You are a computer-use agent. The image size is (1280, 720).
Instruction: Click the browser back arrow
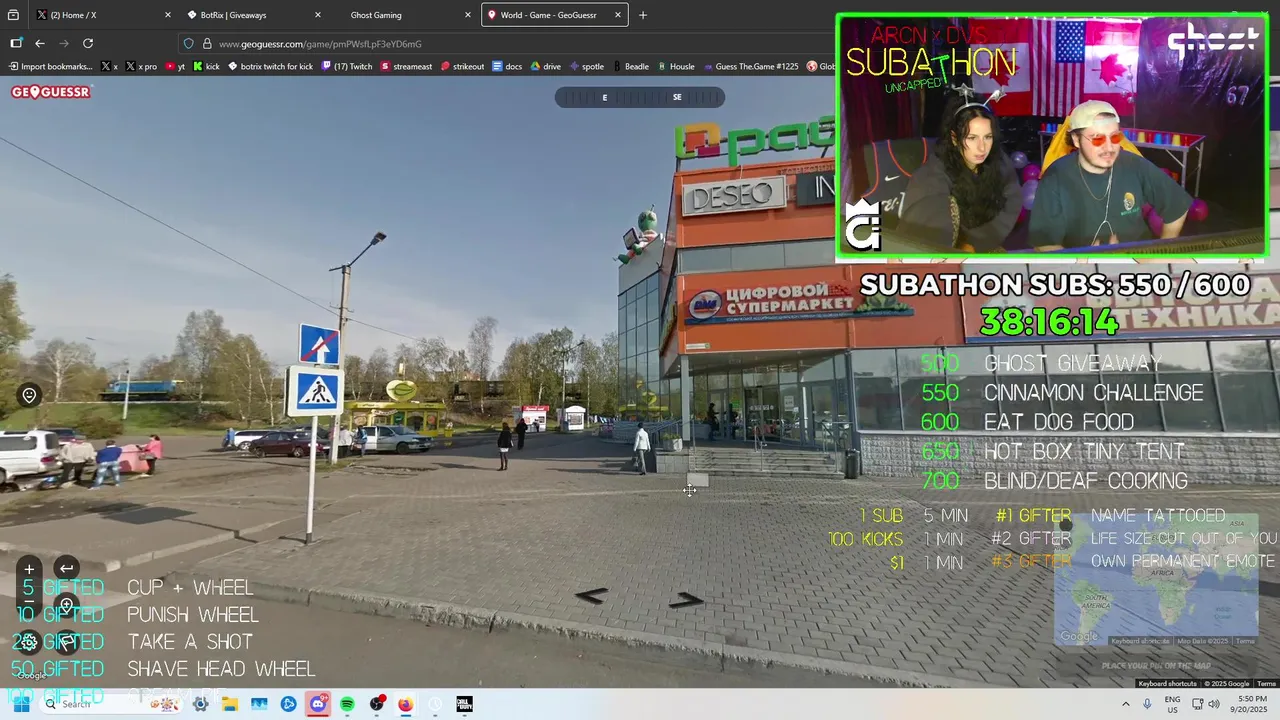[x=40, y=43]
